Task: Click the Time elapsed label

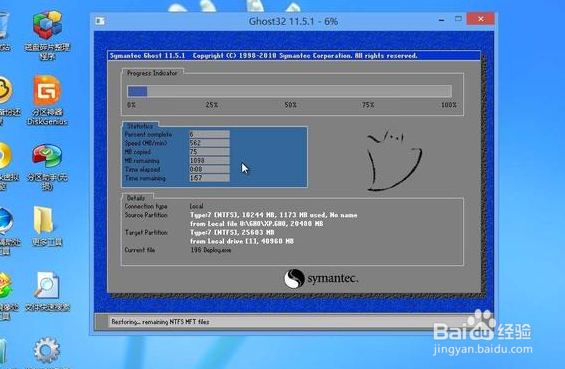Action: click(x=143, y=169)
